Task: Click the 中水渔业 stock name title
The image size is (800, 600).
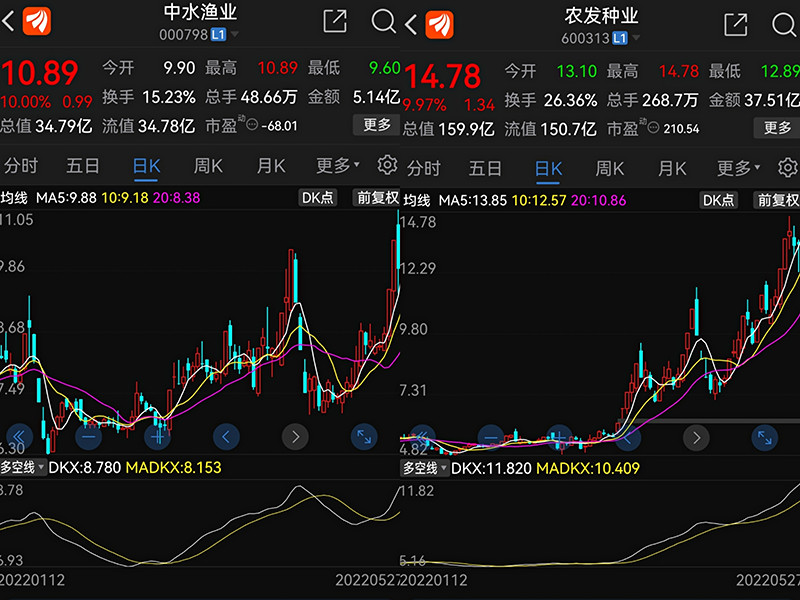Action: (200, 12)
